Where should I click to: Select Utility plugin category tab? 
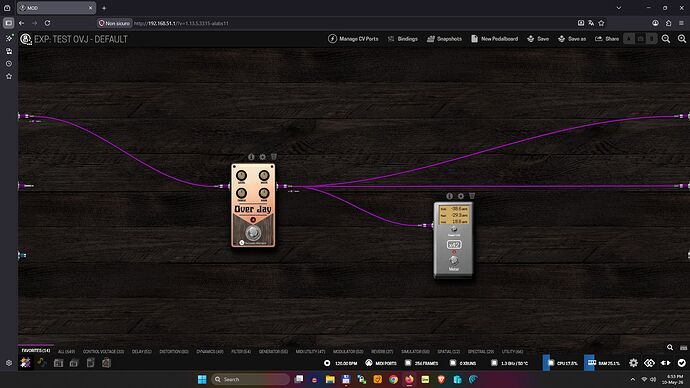coord(512,351)
